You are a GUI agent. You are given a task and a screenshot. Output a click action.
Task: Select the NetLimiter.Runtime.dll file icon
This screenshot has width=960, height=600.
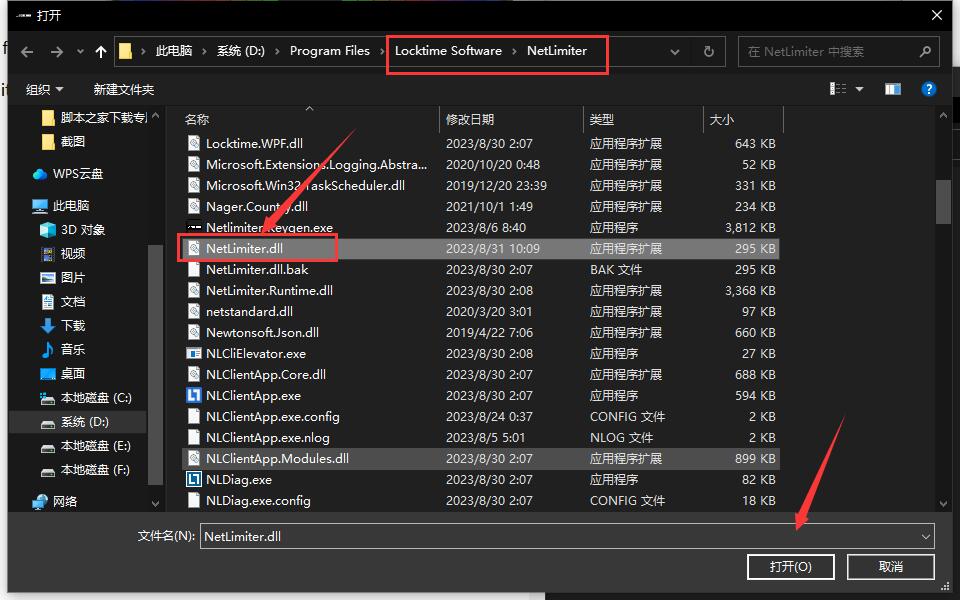click(x=193, y=290)
